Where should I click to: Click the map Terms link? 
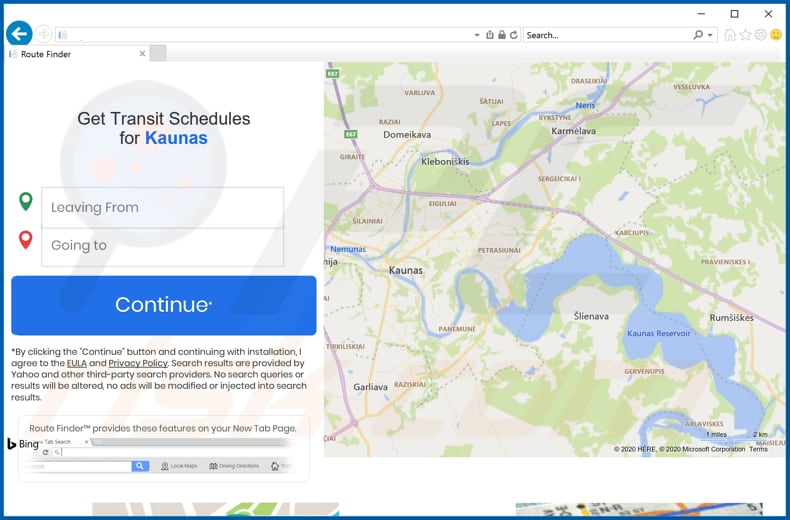point(758,449)
